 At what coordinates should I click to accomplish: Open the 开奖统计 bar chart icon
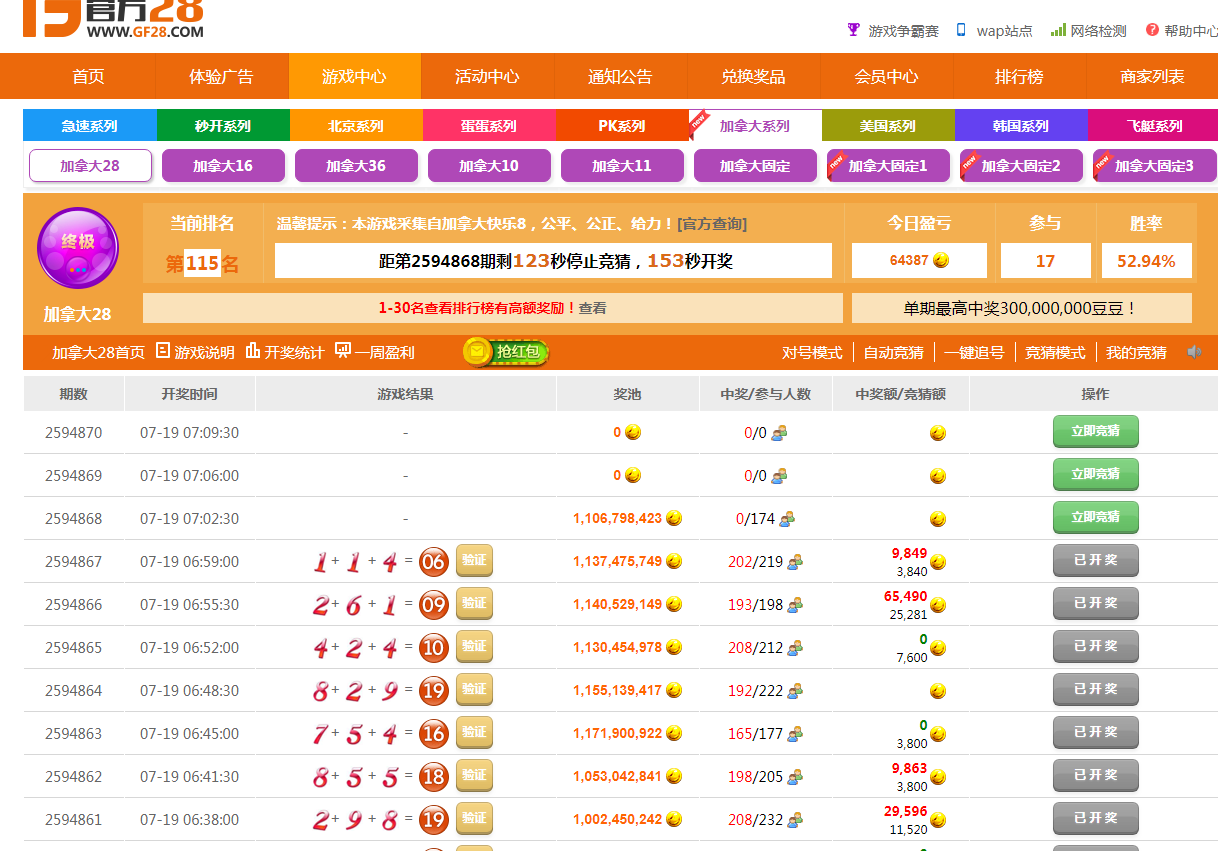click(253, 351)
